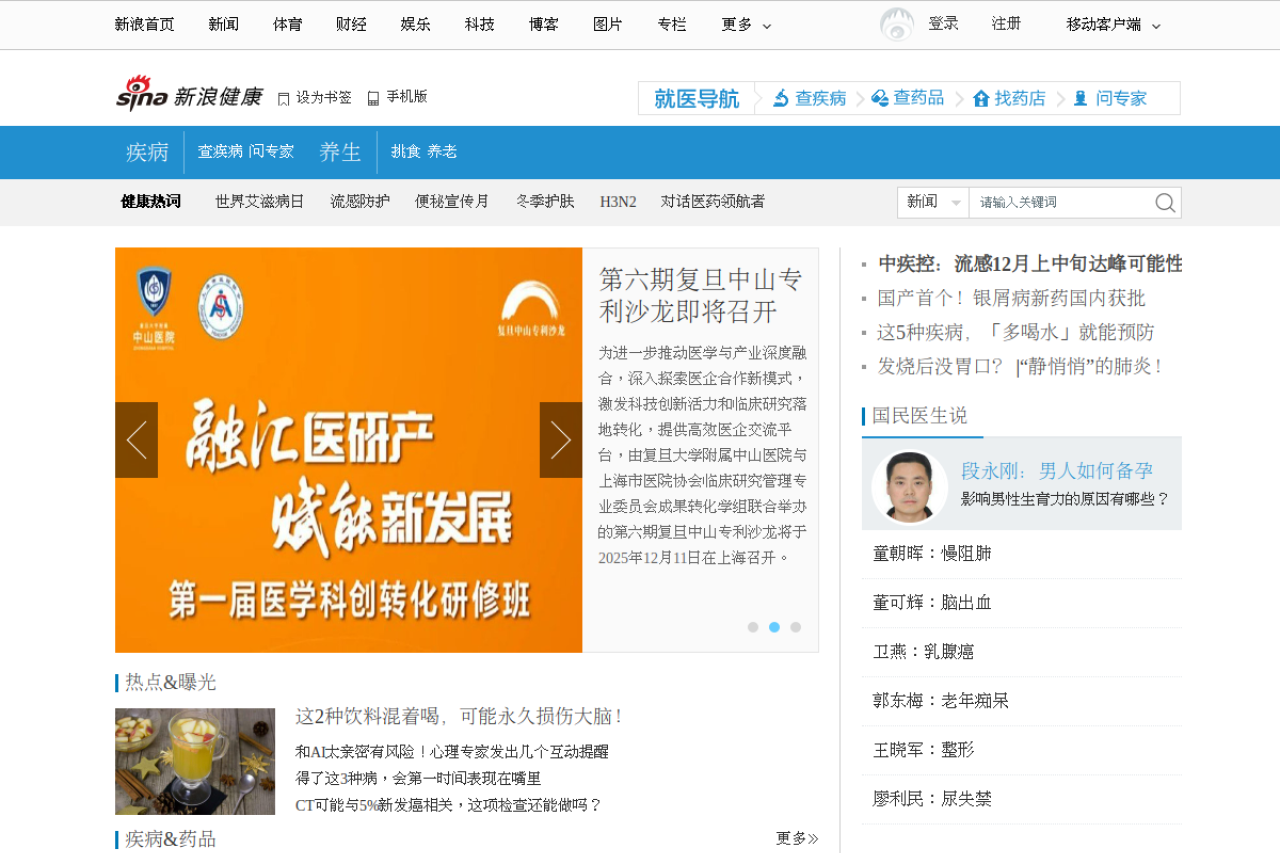Click the 找药店 house icon
The height and width of the screenshot is (853, 1280).
coord(981,98)
